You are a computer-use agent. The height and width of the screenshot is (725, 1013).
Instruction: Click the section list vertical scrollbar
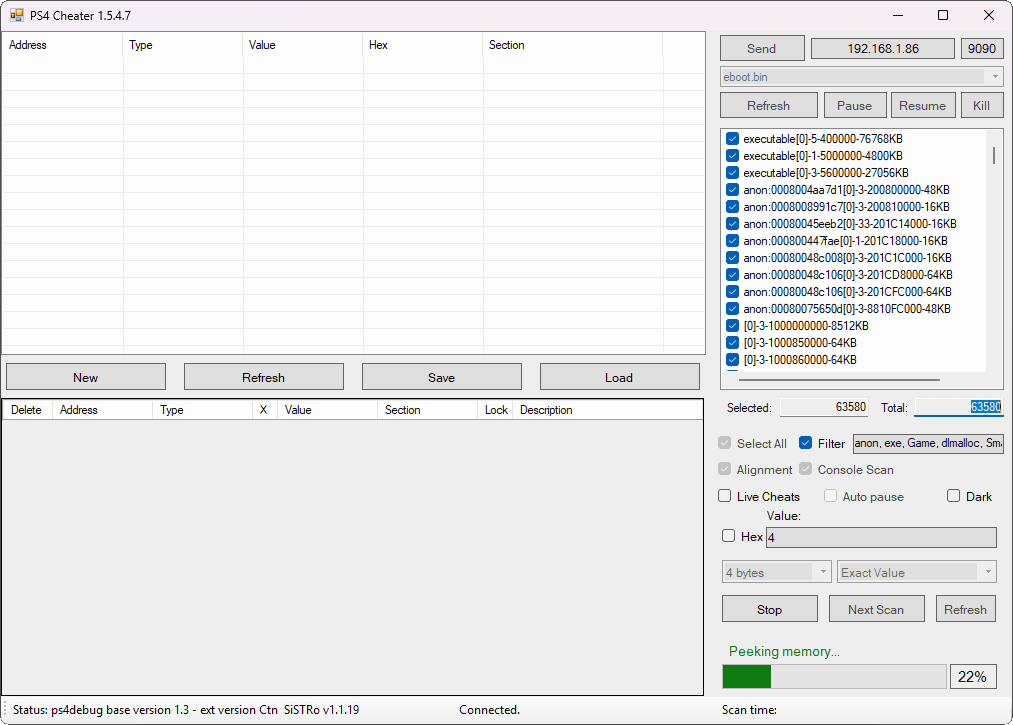[994, 155]
